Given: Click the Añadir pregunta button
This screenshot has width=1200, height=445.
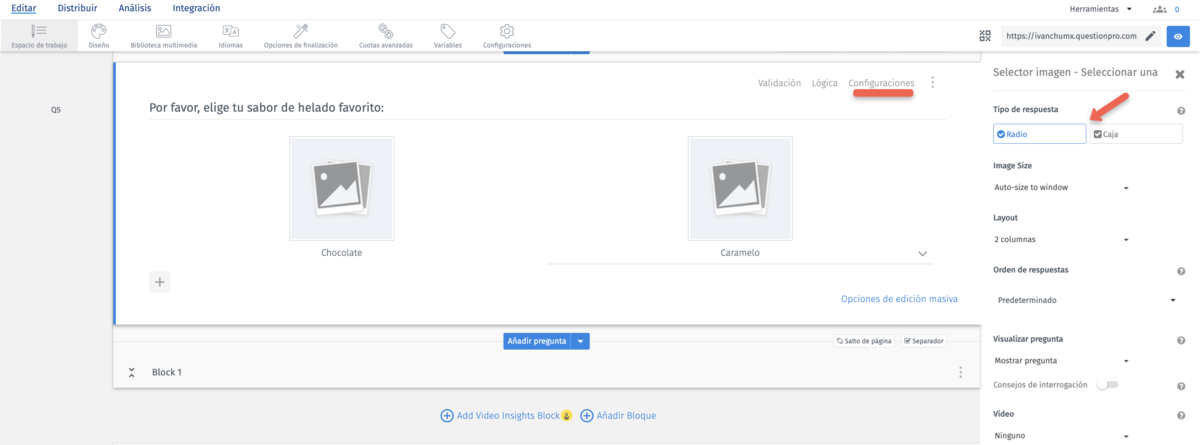Looking at the screenshot, I should 538,341.
